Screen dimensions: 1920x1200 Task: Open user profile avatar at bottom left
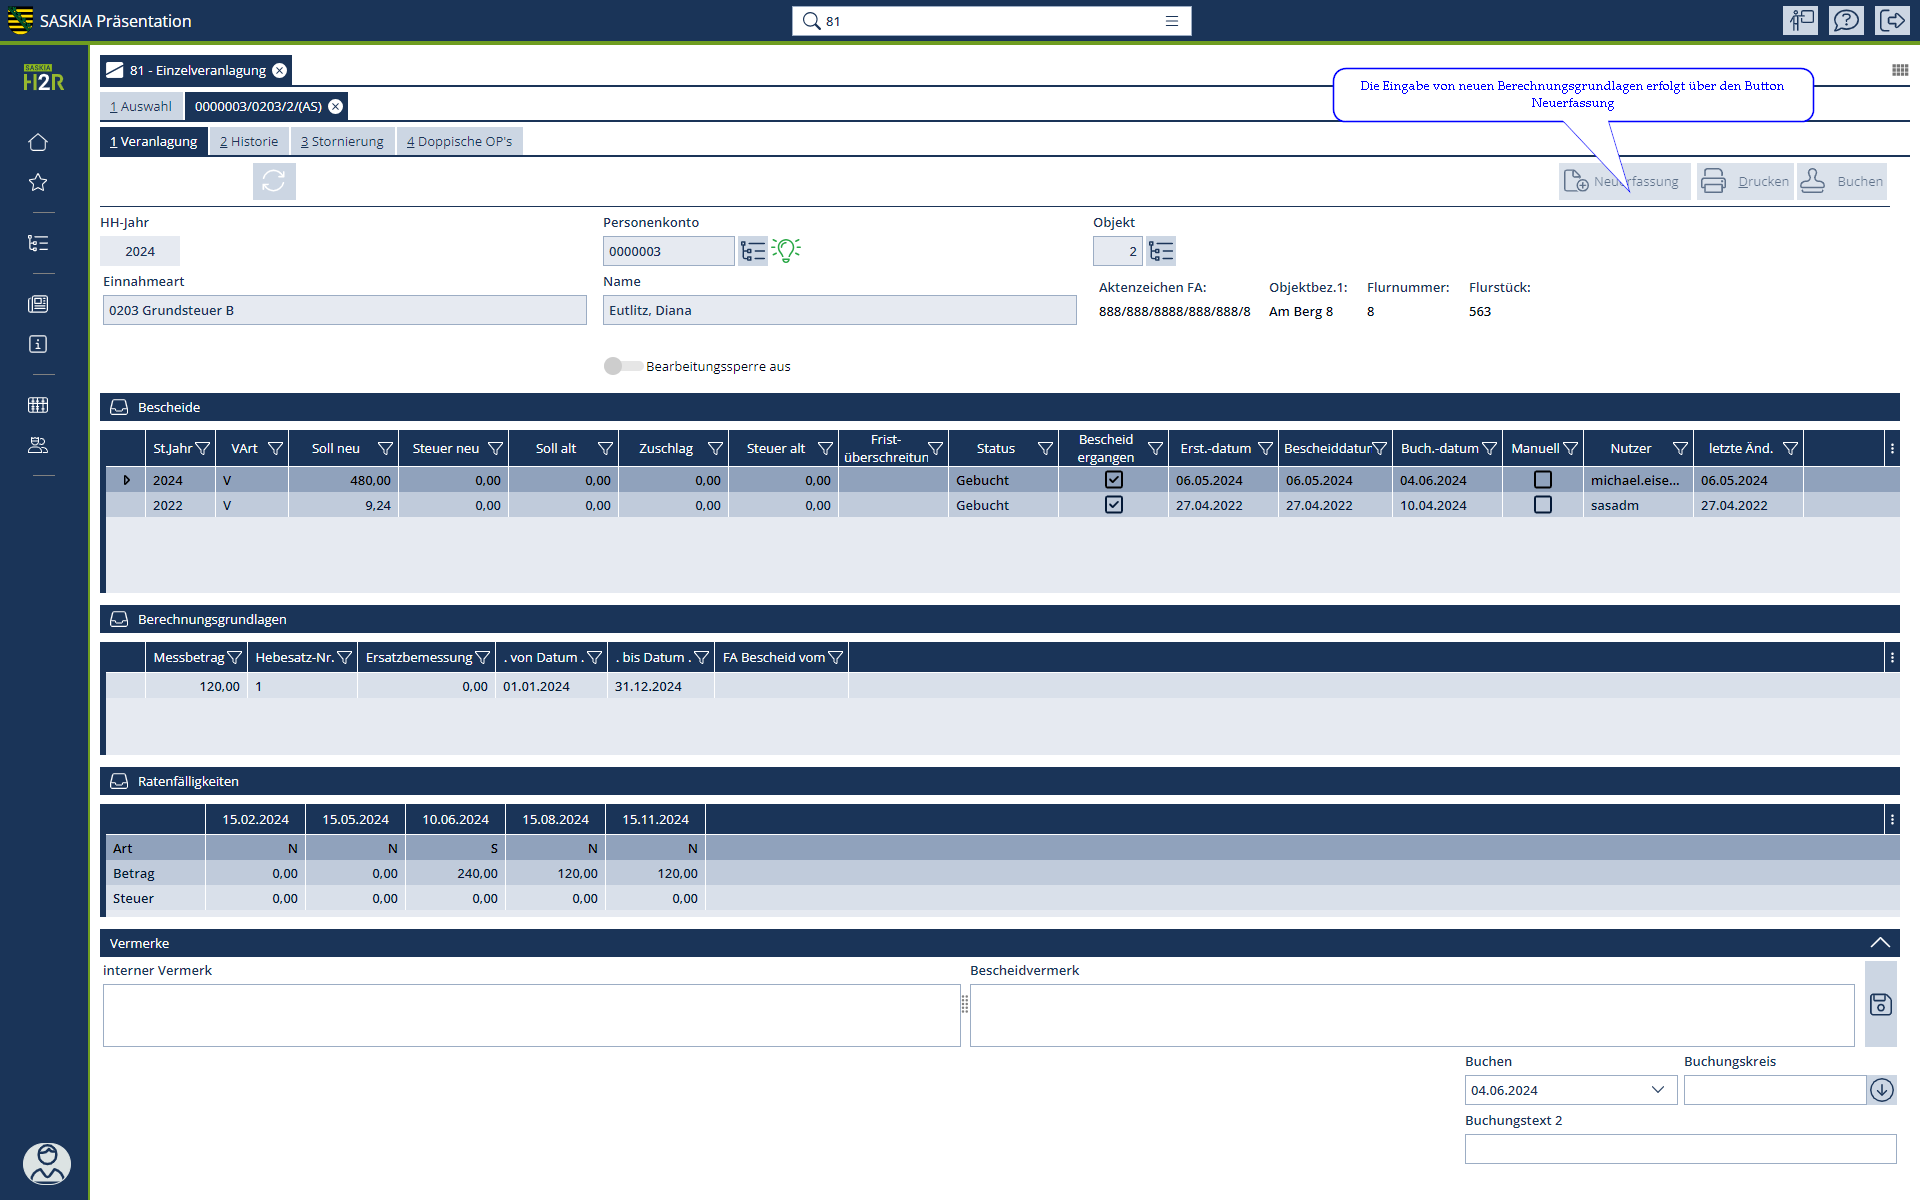point(46,1163)
